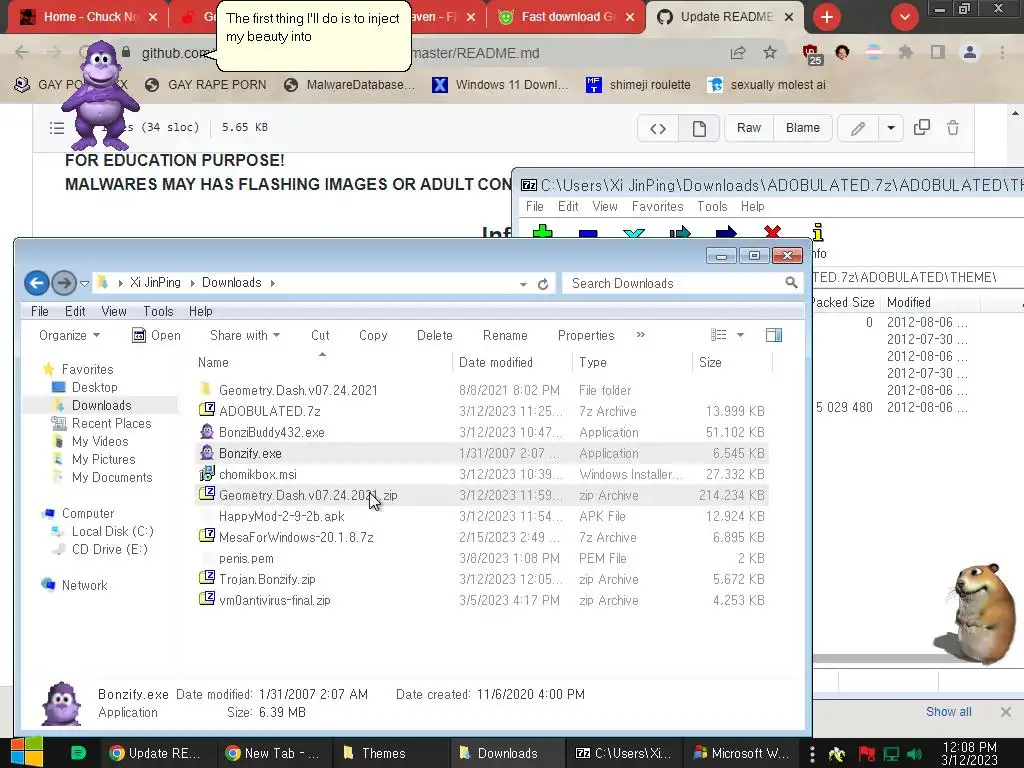Select the BonziBuddy432.exe file
1024x768 pixels.
click(x=482, y=432)
